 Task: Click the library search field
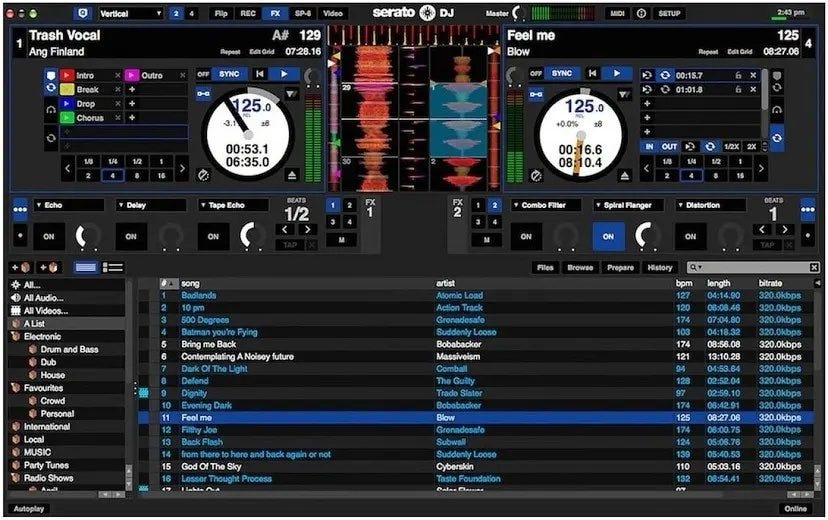pos(753,268)
